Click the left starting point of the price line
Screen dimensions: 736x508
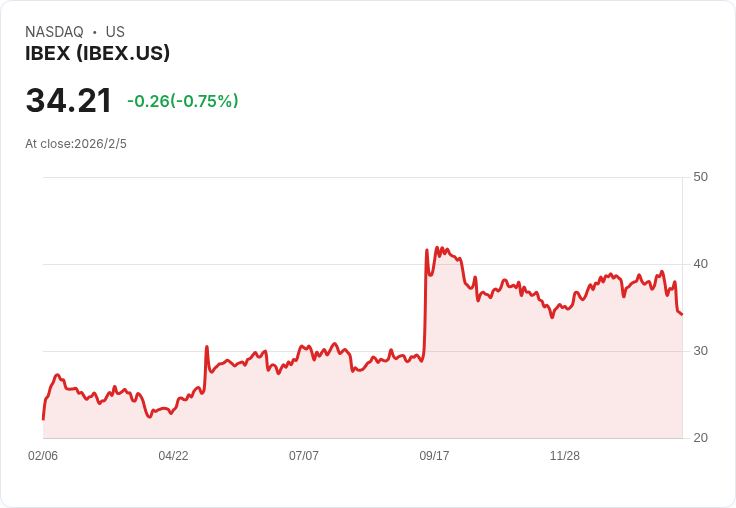click(43, 418)
